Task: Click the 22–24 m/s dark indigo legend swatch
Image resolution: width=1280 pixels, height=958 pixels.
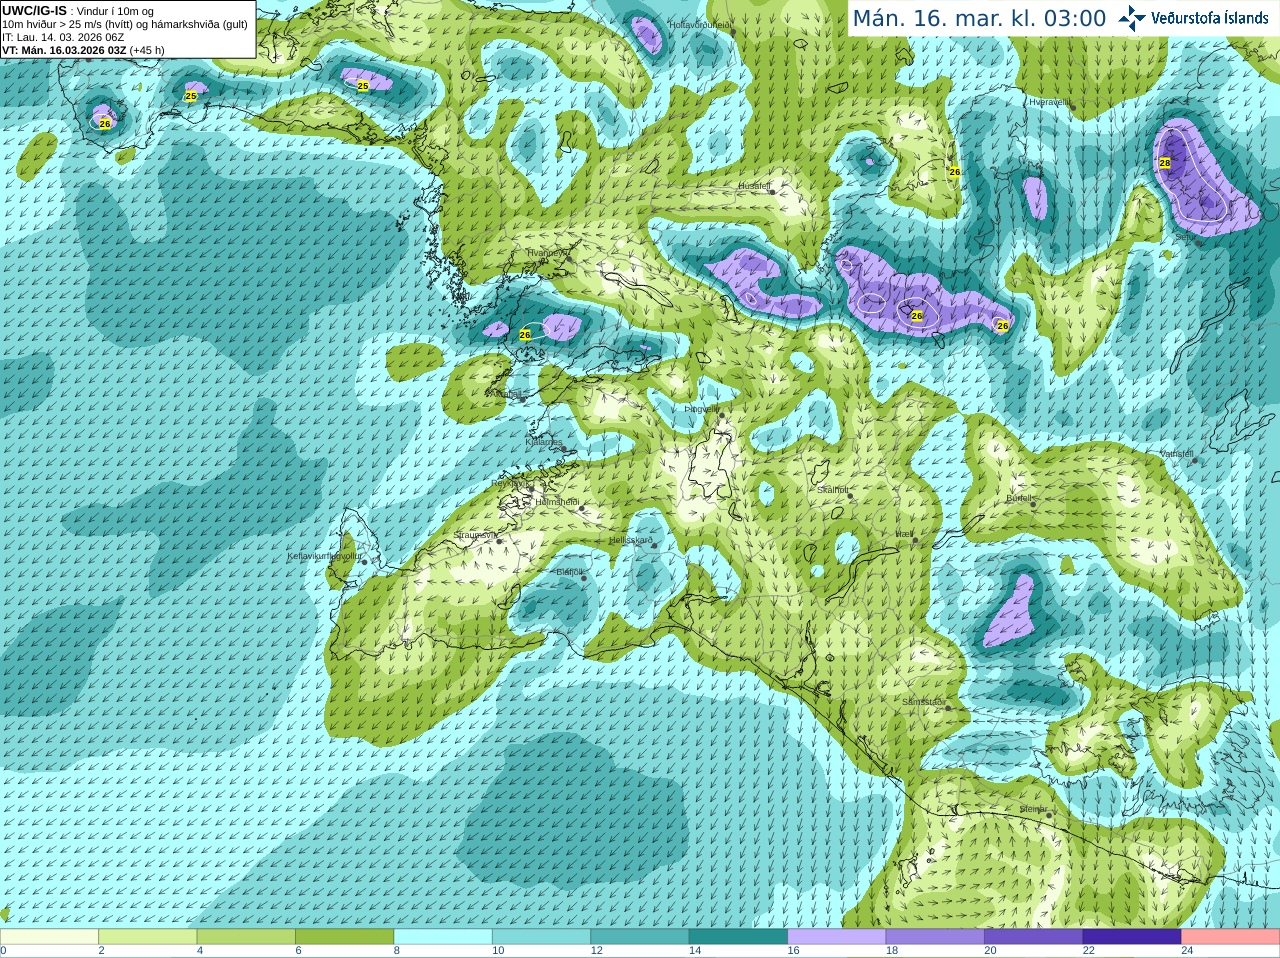Action: coord(1133,937)
